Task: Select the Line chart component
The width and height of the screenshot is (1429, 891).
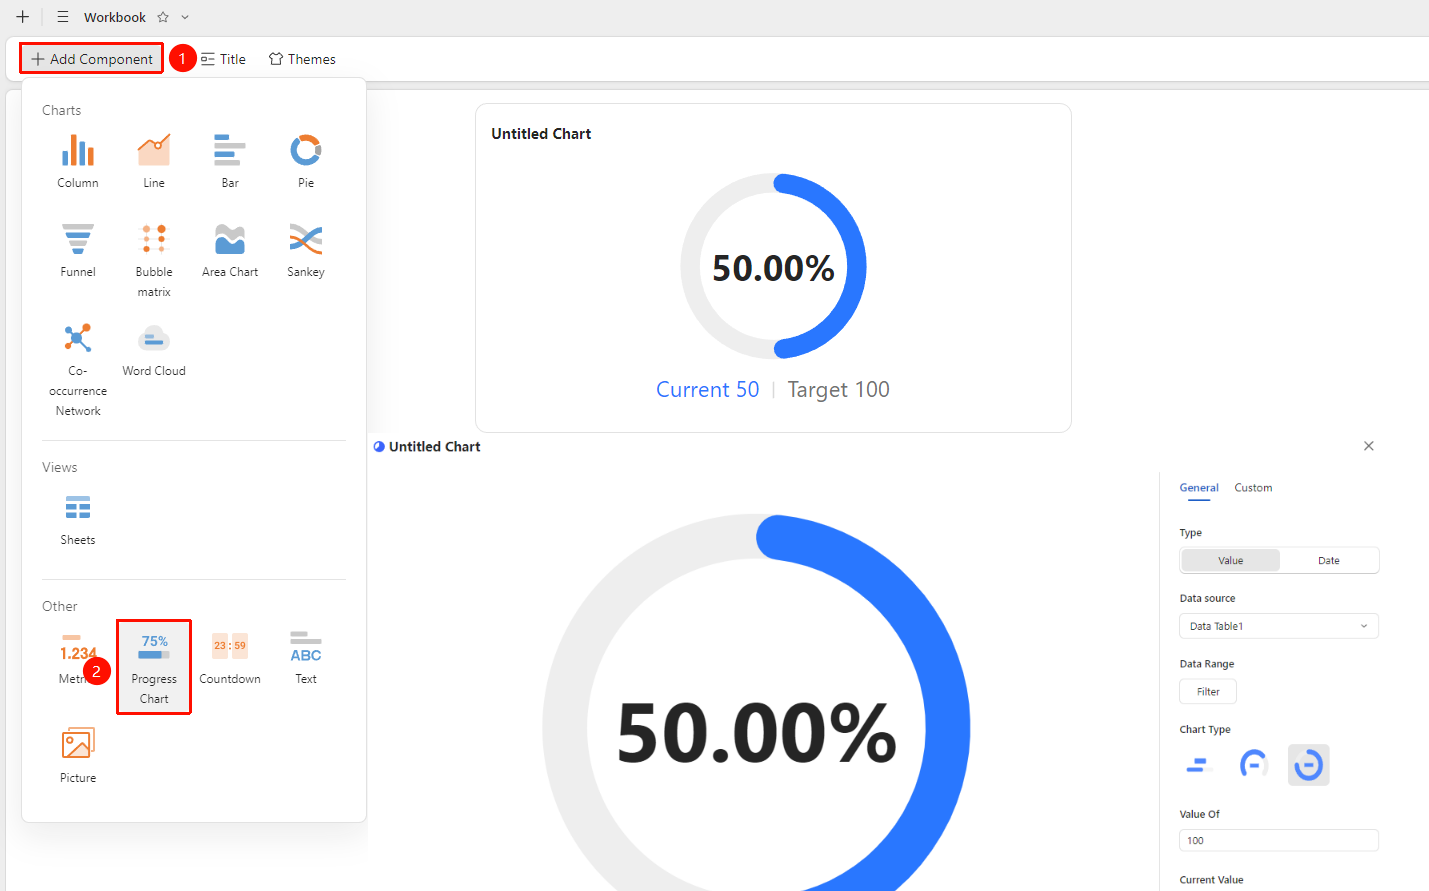Action: tap(154, 160)
